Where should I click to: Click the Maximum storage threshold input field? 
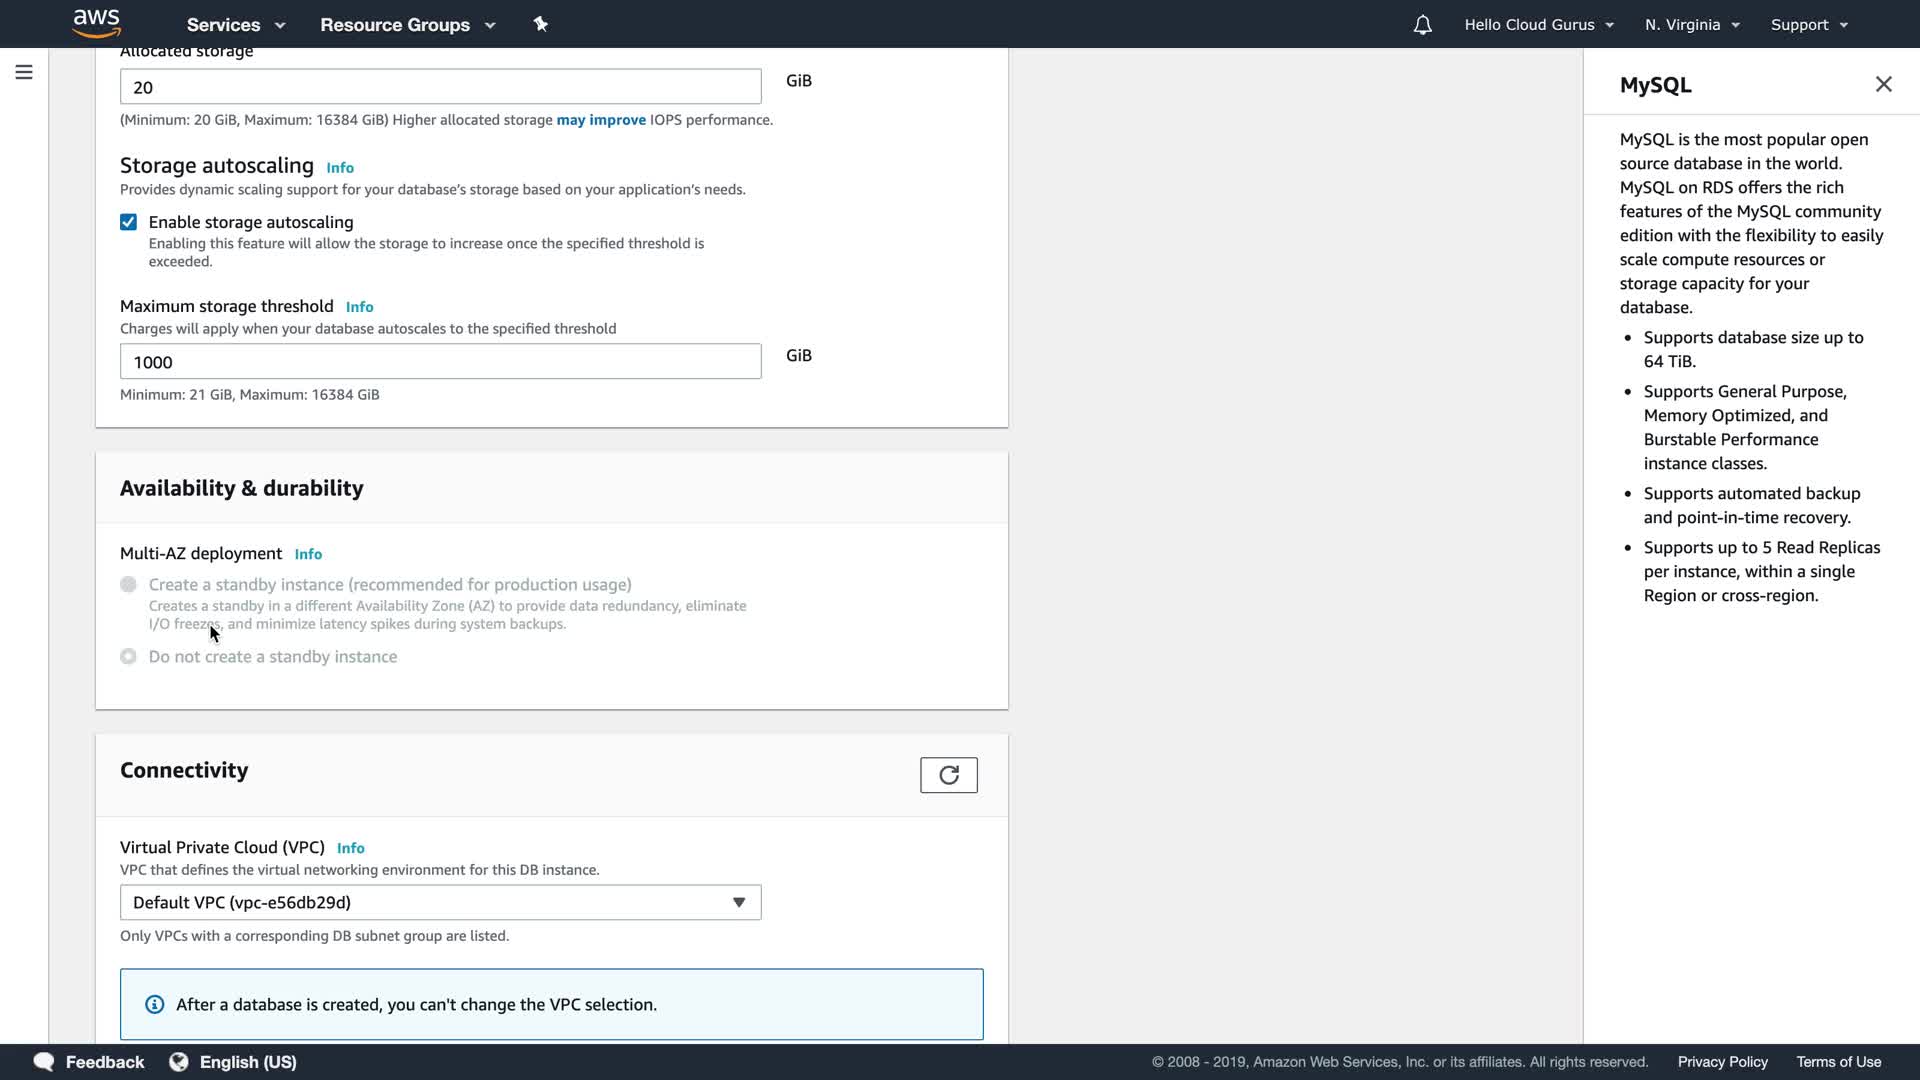[440, 362]
